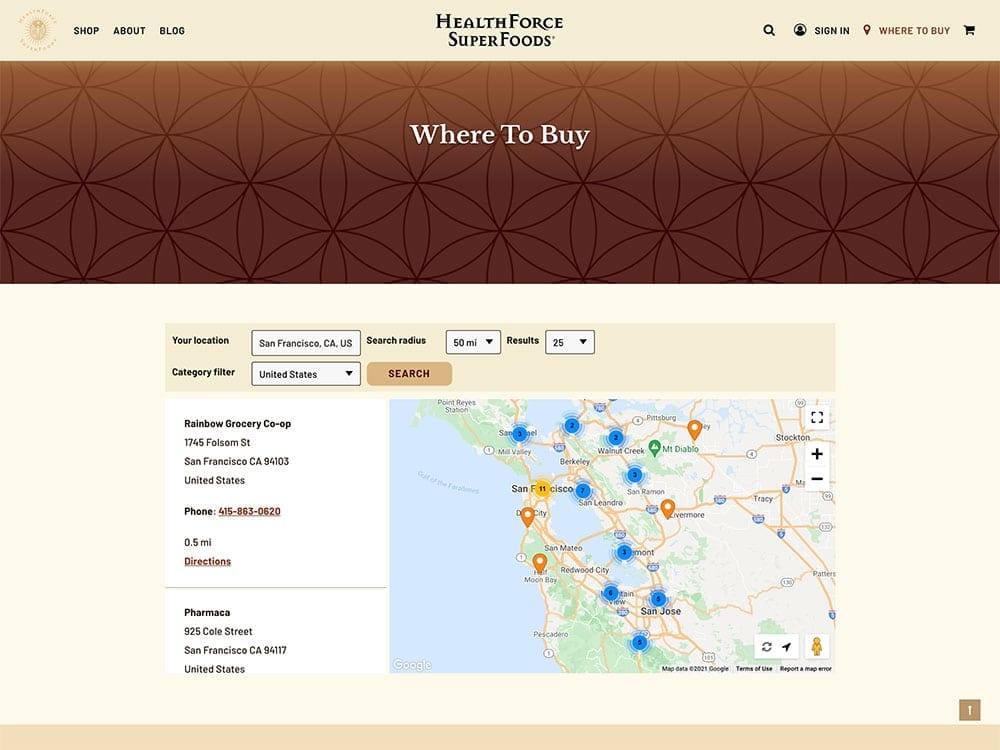The height and width of the screenshot is (750, 1000).
Task: Click the Sign In link
Action: (832, 31)
